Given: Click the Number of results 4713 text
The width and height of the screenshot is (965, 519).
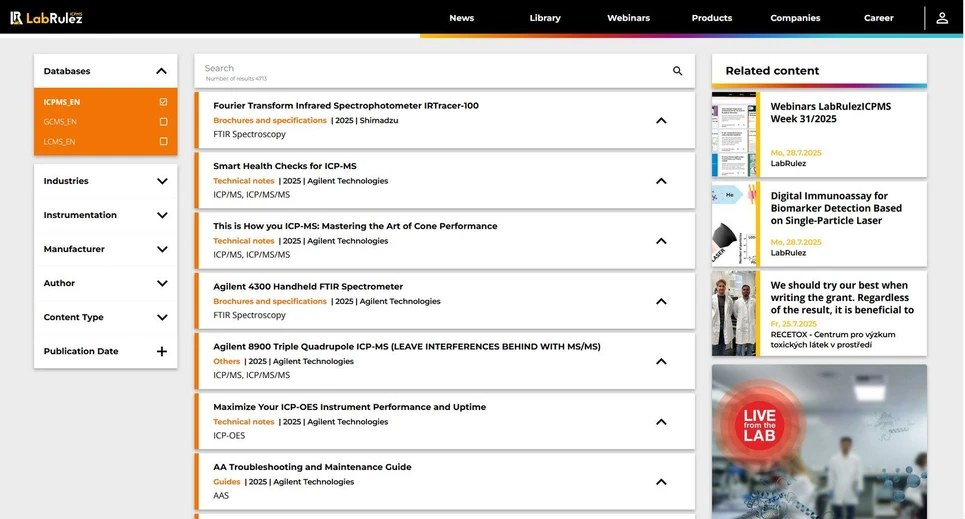Looking at the screenshot, I should [236, 79].
